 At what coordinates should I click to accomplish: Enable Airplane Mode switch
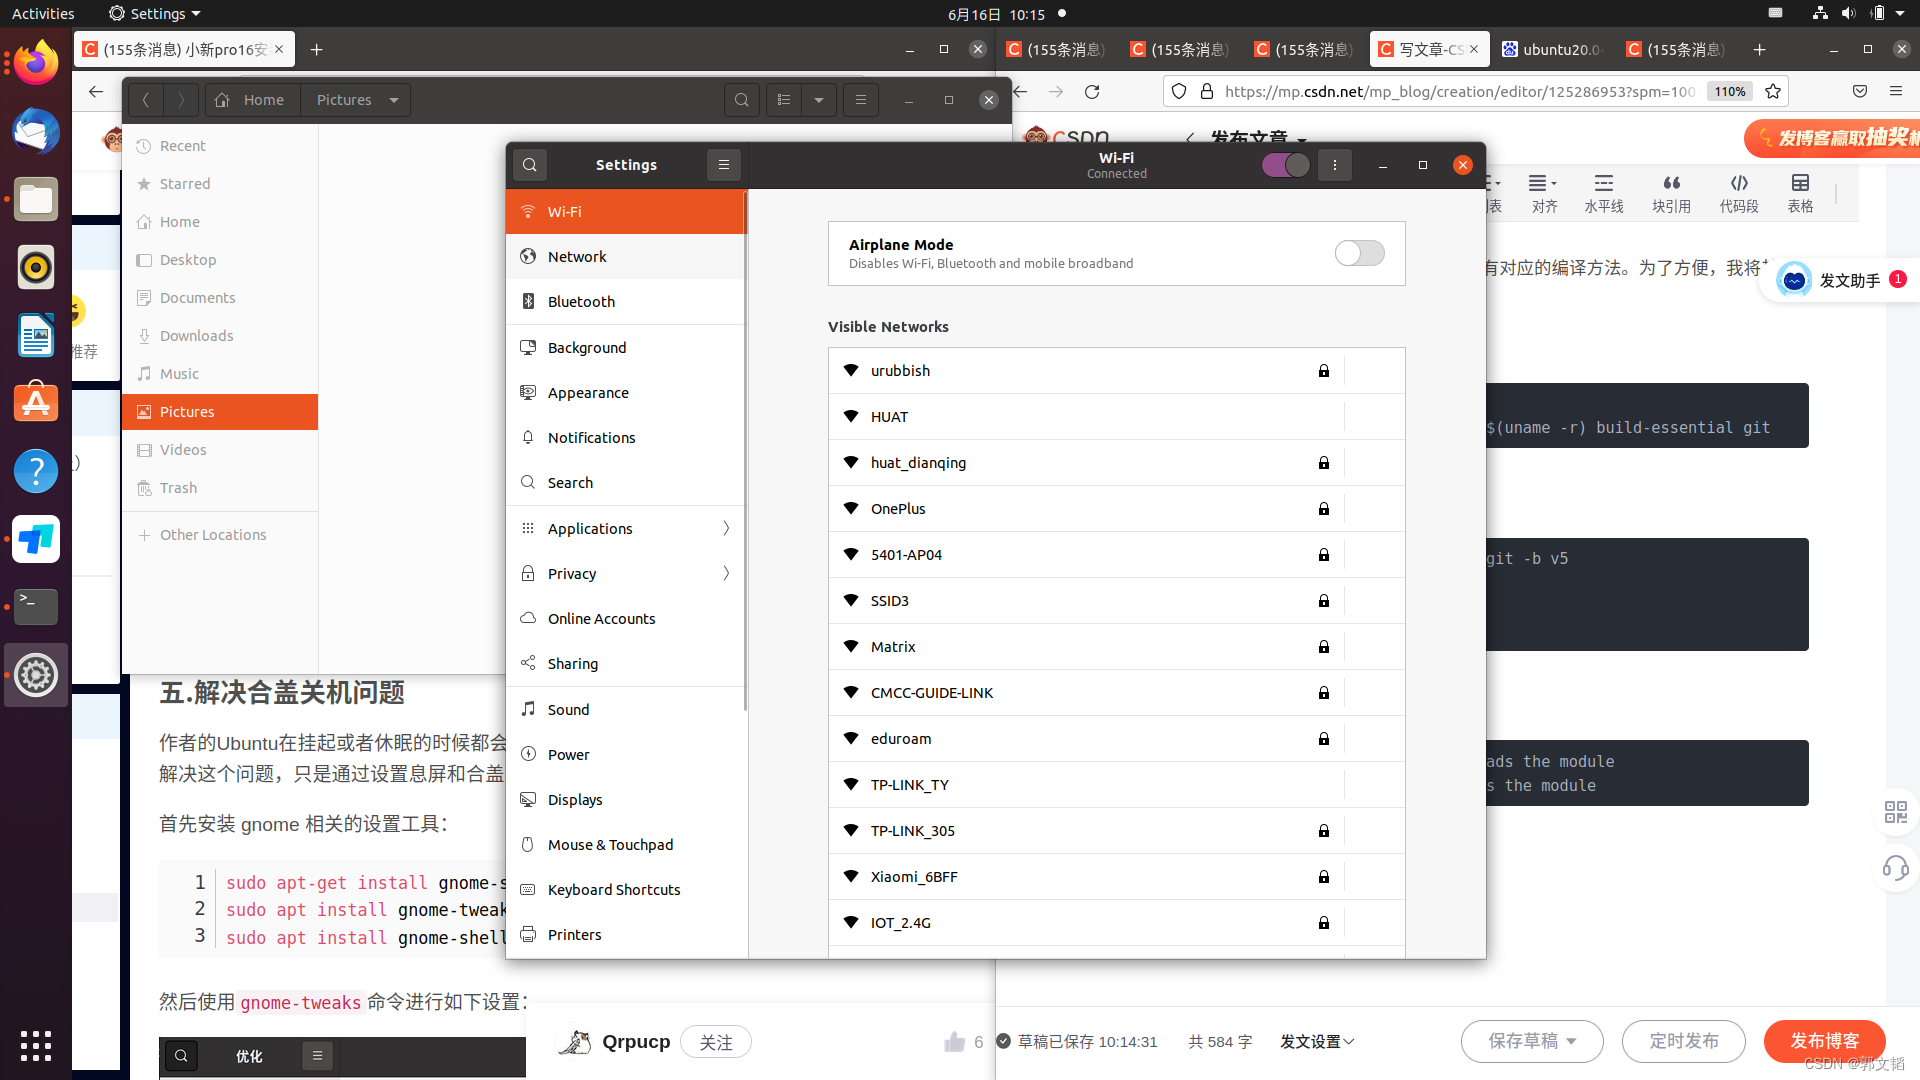click(x=1359, y=253)
